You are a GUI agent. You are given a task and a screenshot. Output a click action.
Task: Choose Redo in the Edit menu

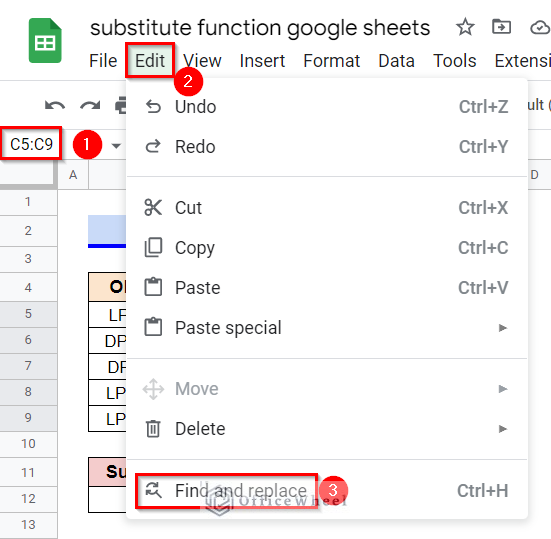327,147
